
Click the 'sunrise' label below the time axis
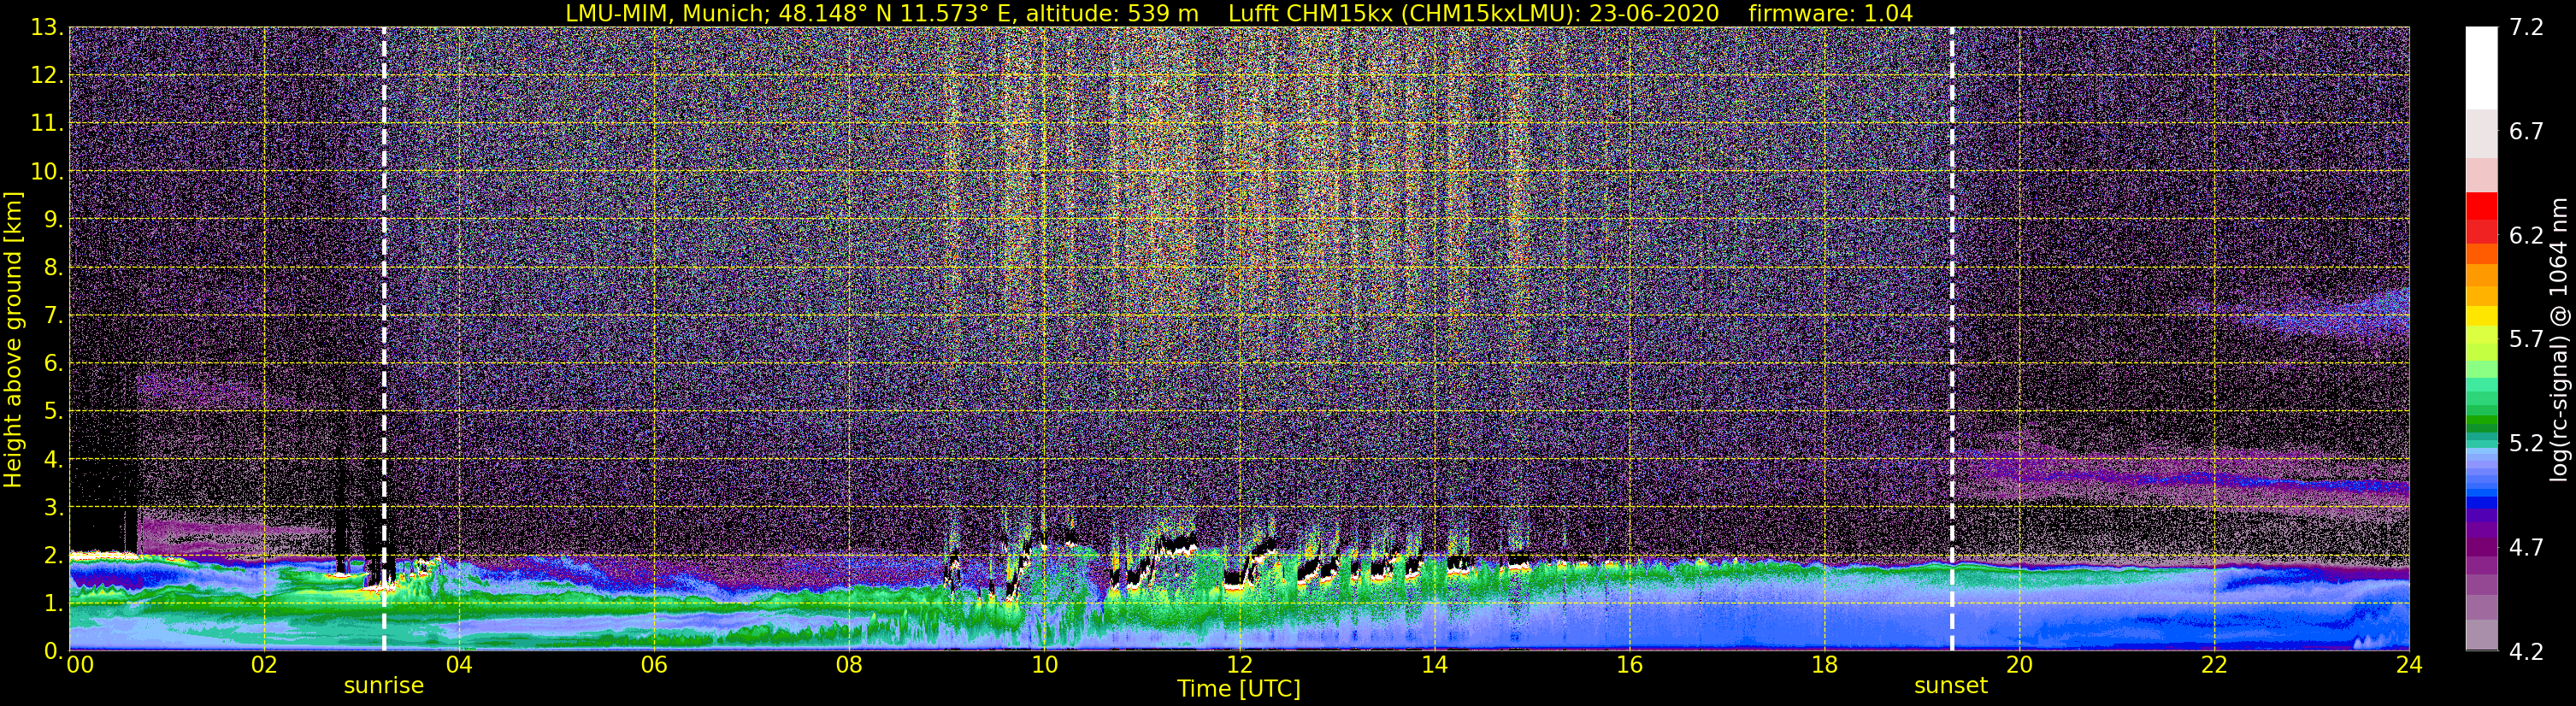click(x=384, y=686)
